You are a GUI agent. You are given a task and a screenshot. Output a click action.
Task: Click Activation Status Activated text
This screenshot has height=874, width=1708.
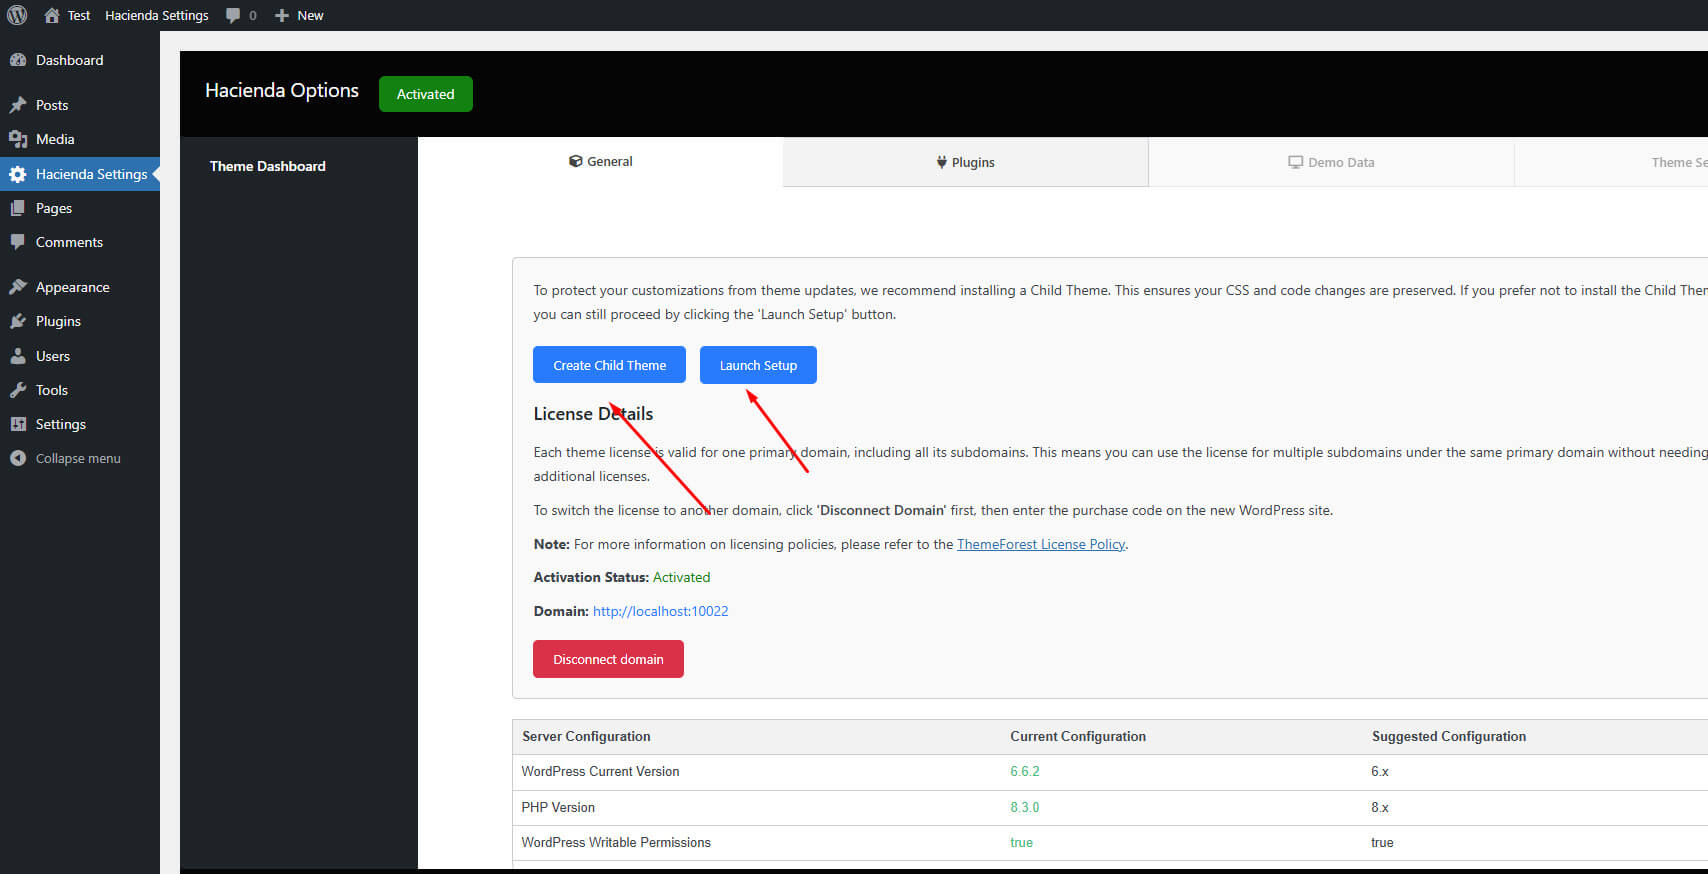point(622,577)
